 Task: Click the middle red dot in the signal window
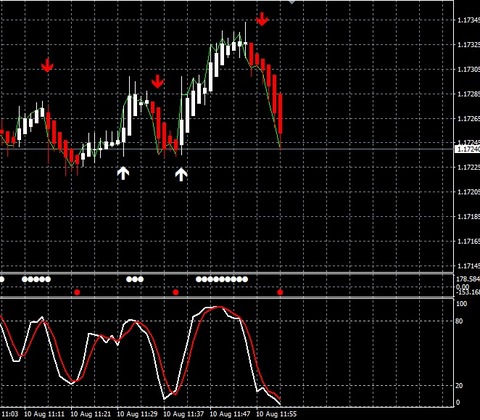(x=176, y=292)
